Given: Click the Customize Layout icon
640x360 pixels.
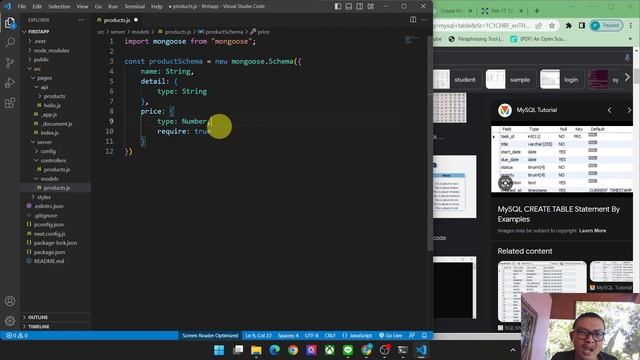Looking at the screenshot, I should pyautogui.click(x=370, y=6).
